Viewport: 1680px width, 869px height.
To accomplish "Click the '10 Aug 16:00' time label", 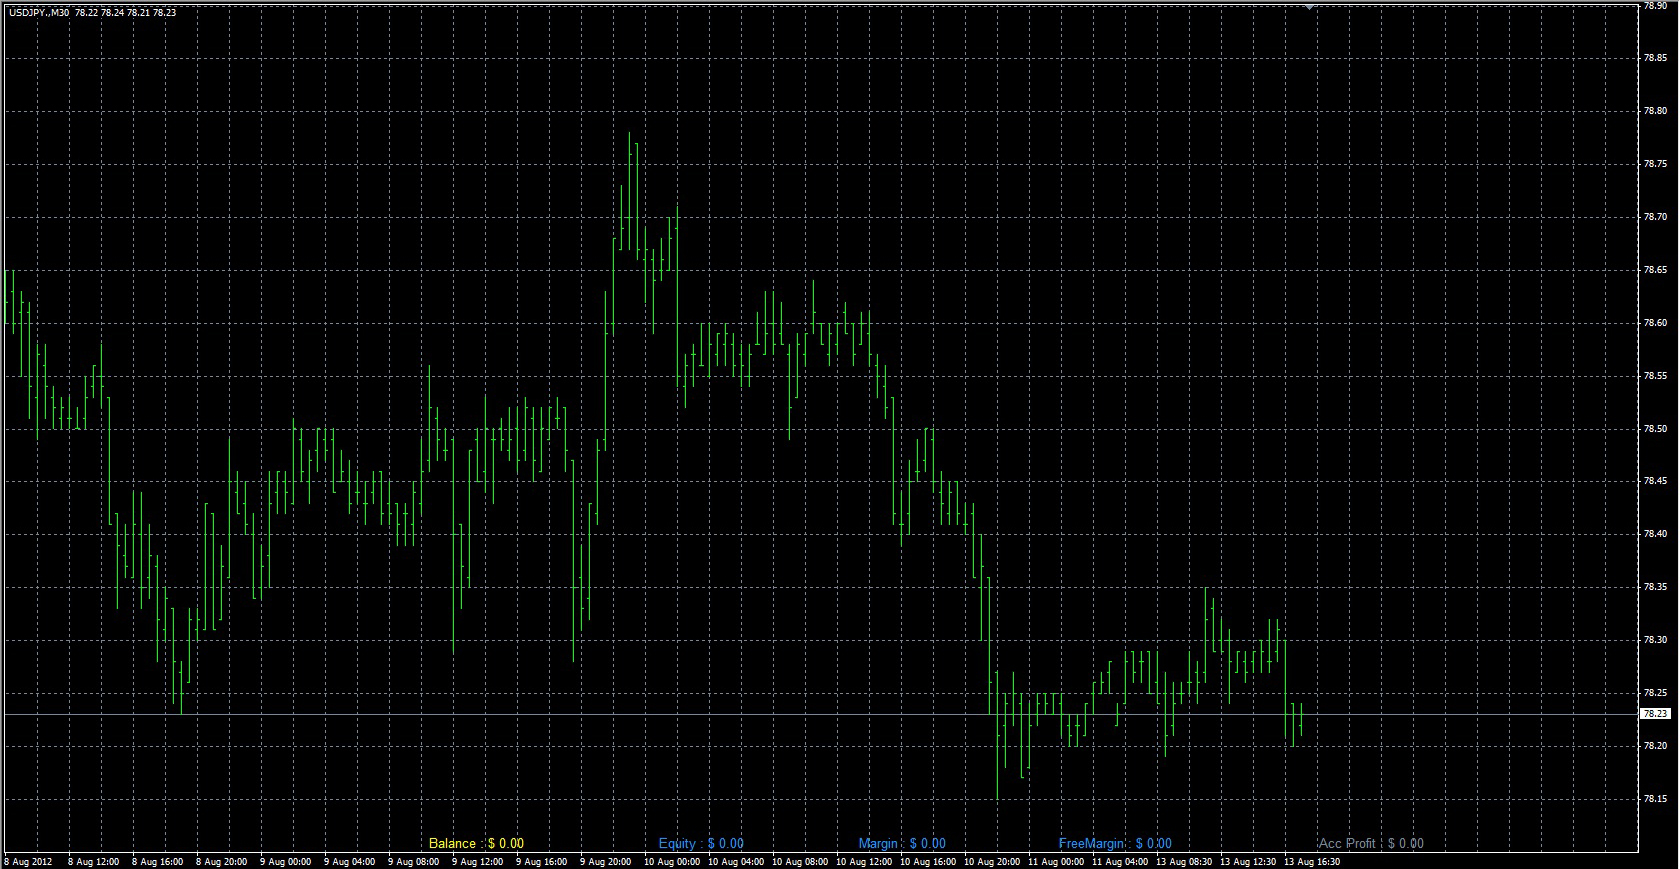I will [x=927, y=861].
